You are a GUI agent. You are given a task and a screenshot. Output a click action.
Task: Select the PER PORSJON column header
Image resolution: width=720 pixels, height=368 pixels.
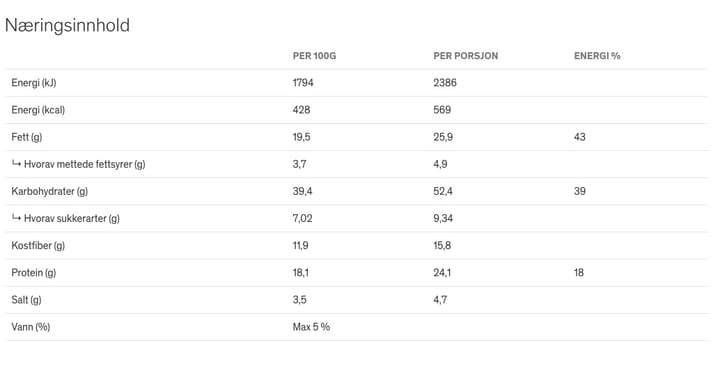coord(466,56)
